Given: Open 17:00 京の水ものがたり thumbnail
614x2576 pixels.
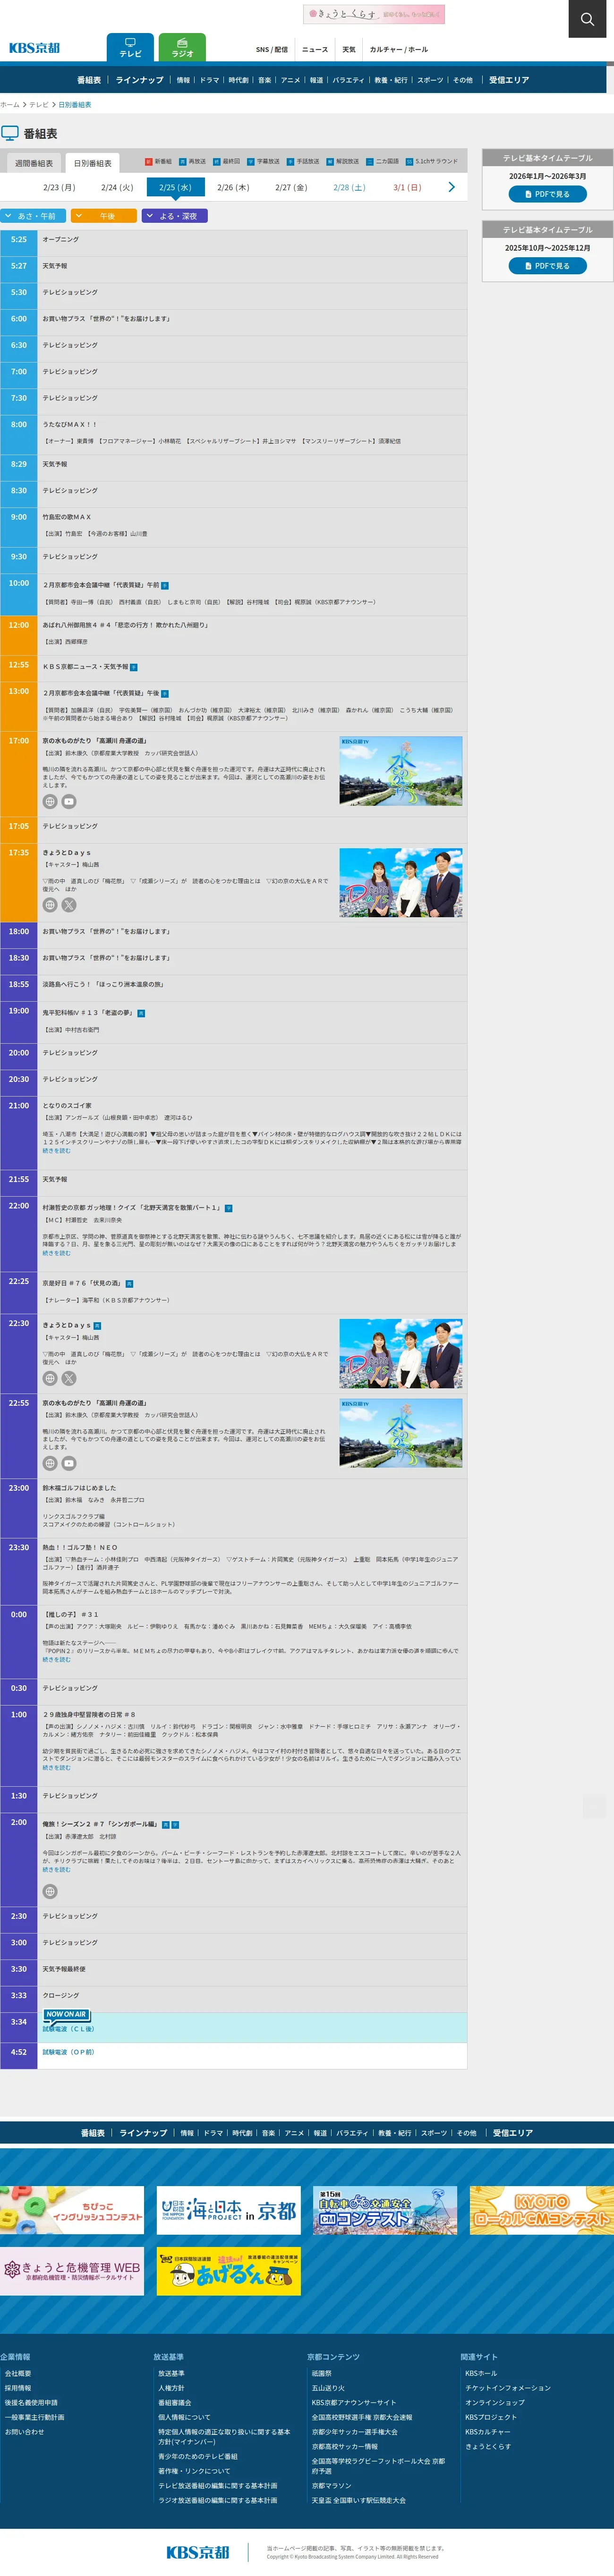Looking at the screenshot, I should 401,772.
